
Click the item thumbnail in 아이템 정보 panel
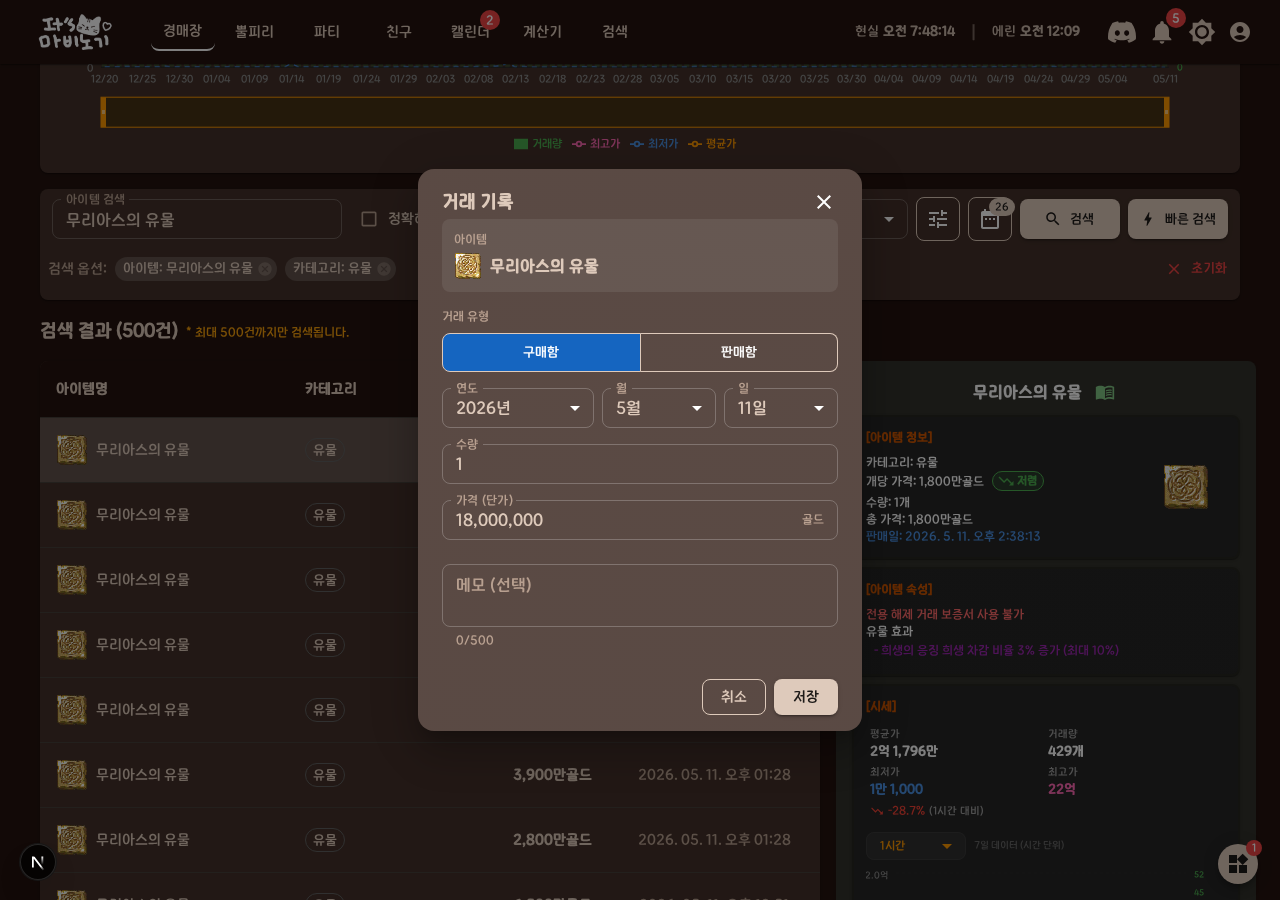coord(1186,487)
